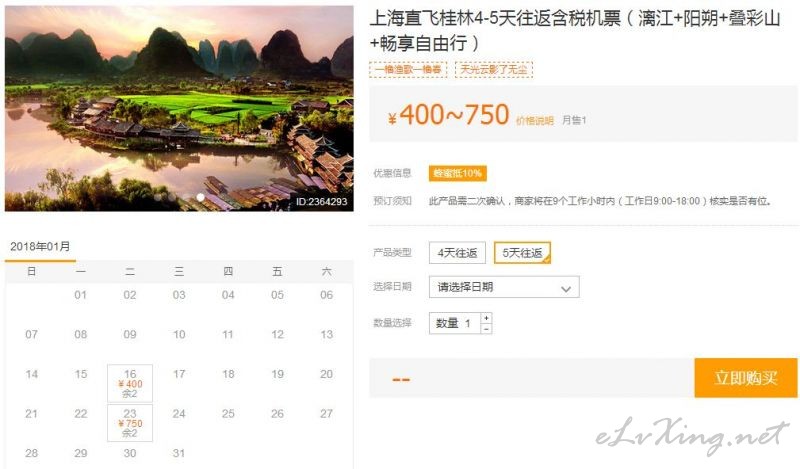Open the 2018年01月 month tab

tap(40, 246)
